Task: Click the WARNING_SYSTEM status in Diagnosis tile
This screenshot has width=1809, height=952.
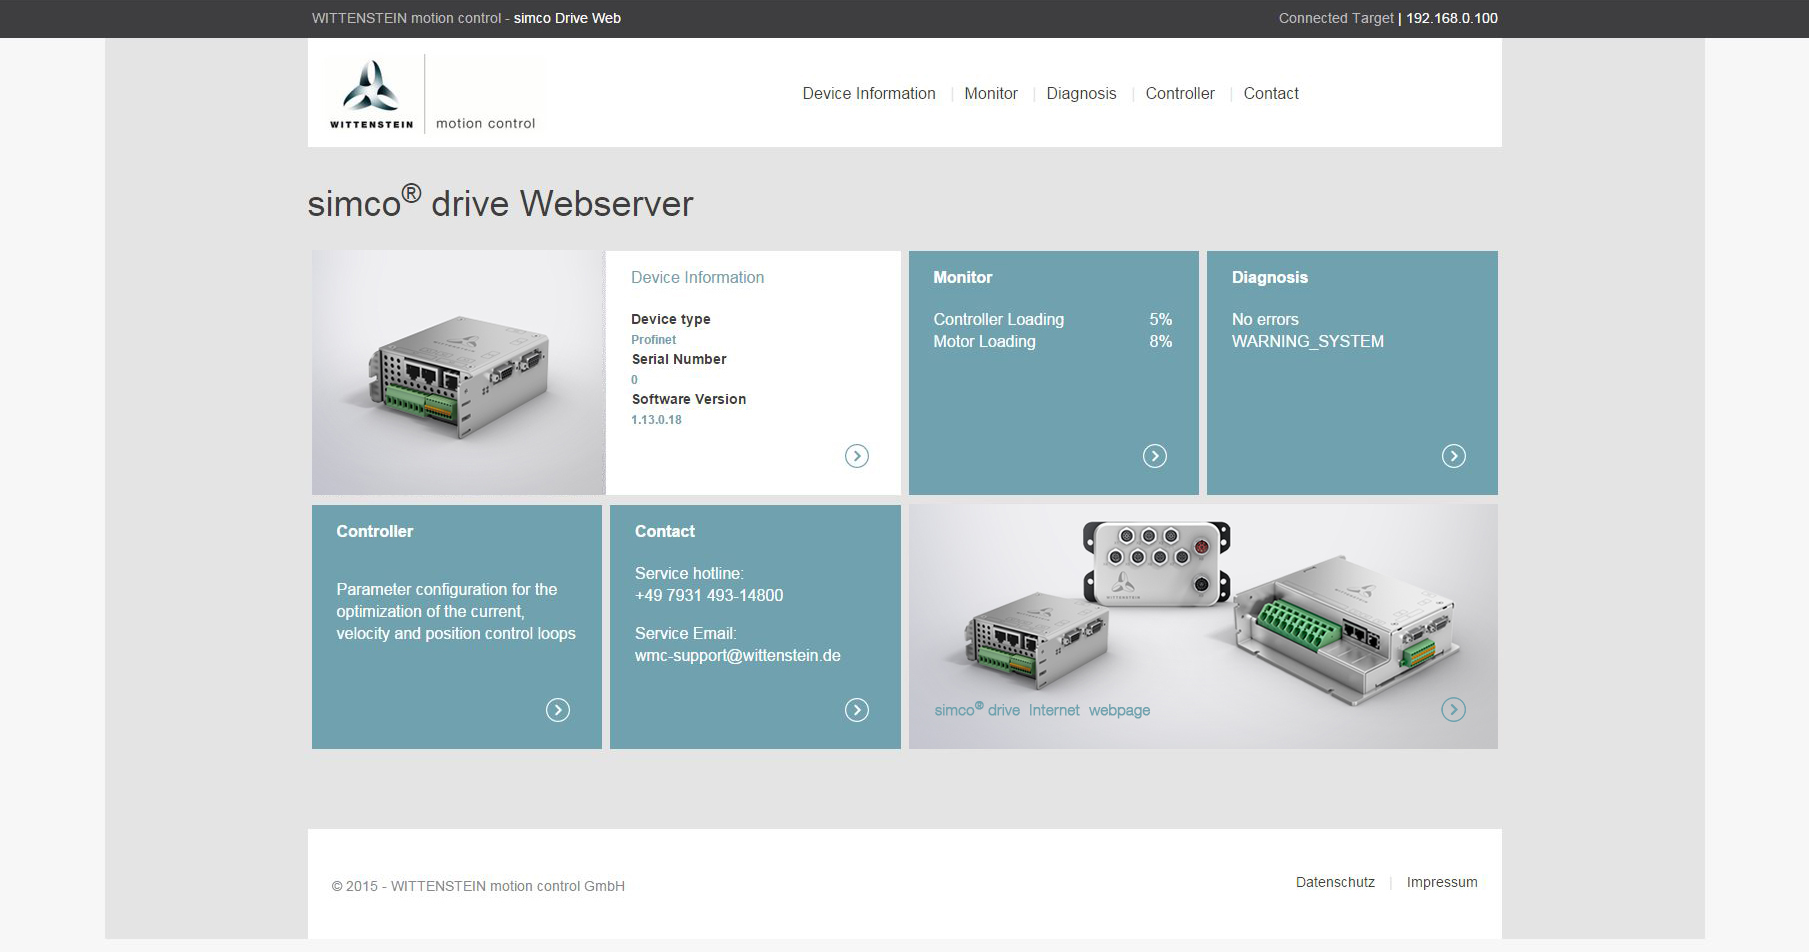Action: [x=1307, y=341]
